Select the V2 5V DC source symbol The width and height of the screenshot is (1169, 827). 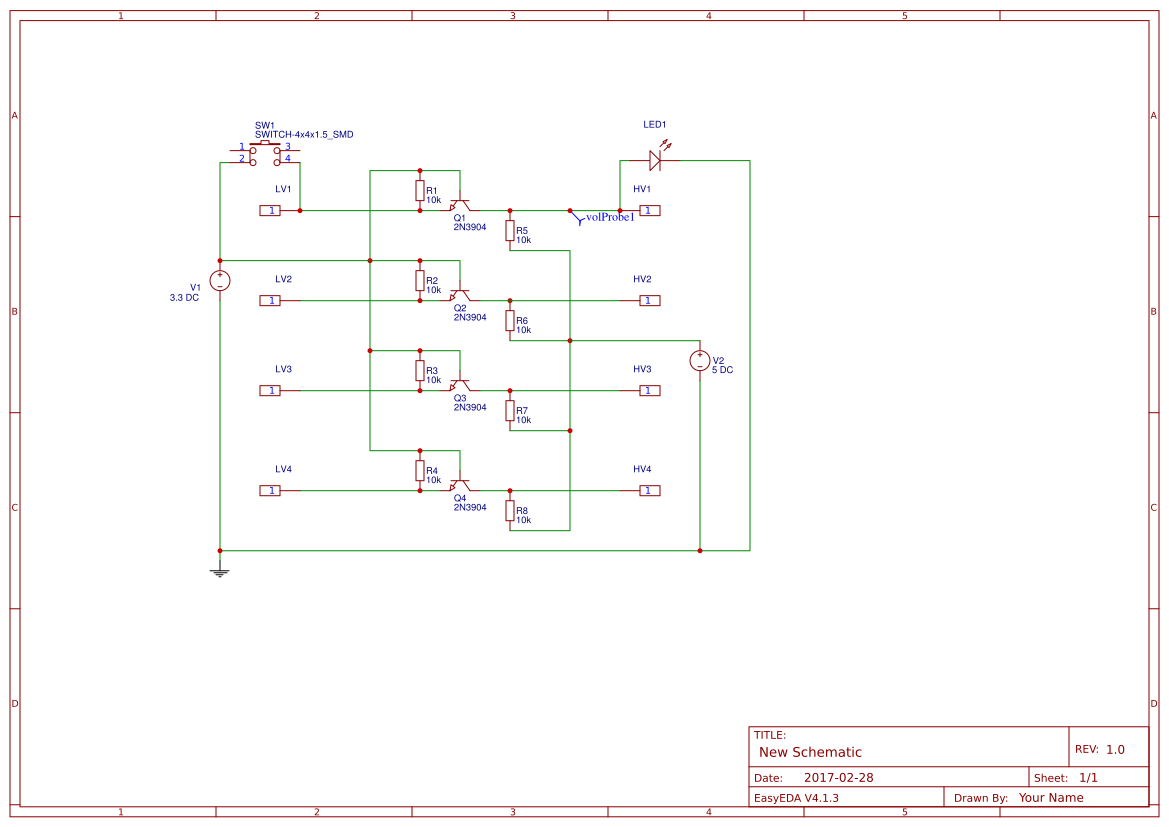(700, 359)
